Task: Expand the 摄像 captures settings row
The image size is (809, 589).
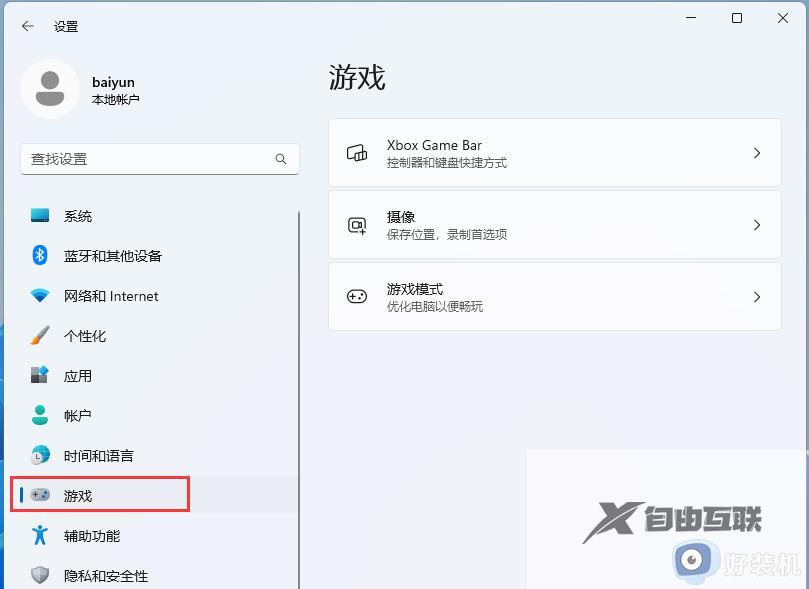Action: (555, 224)
